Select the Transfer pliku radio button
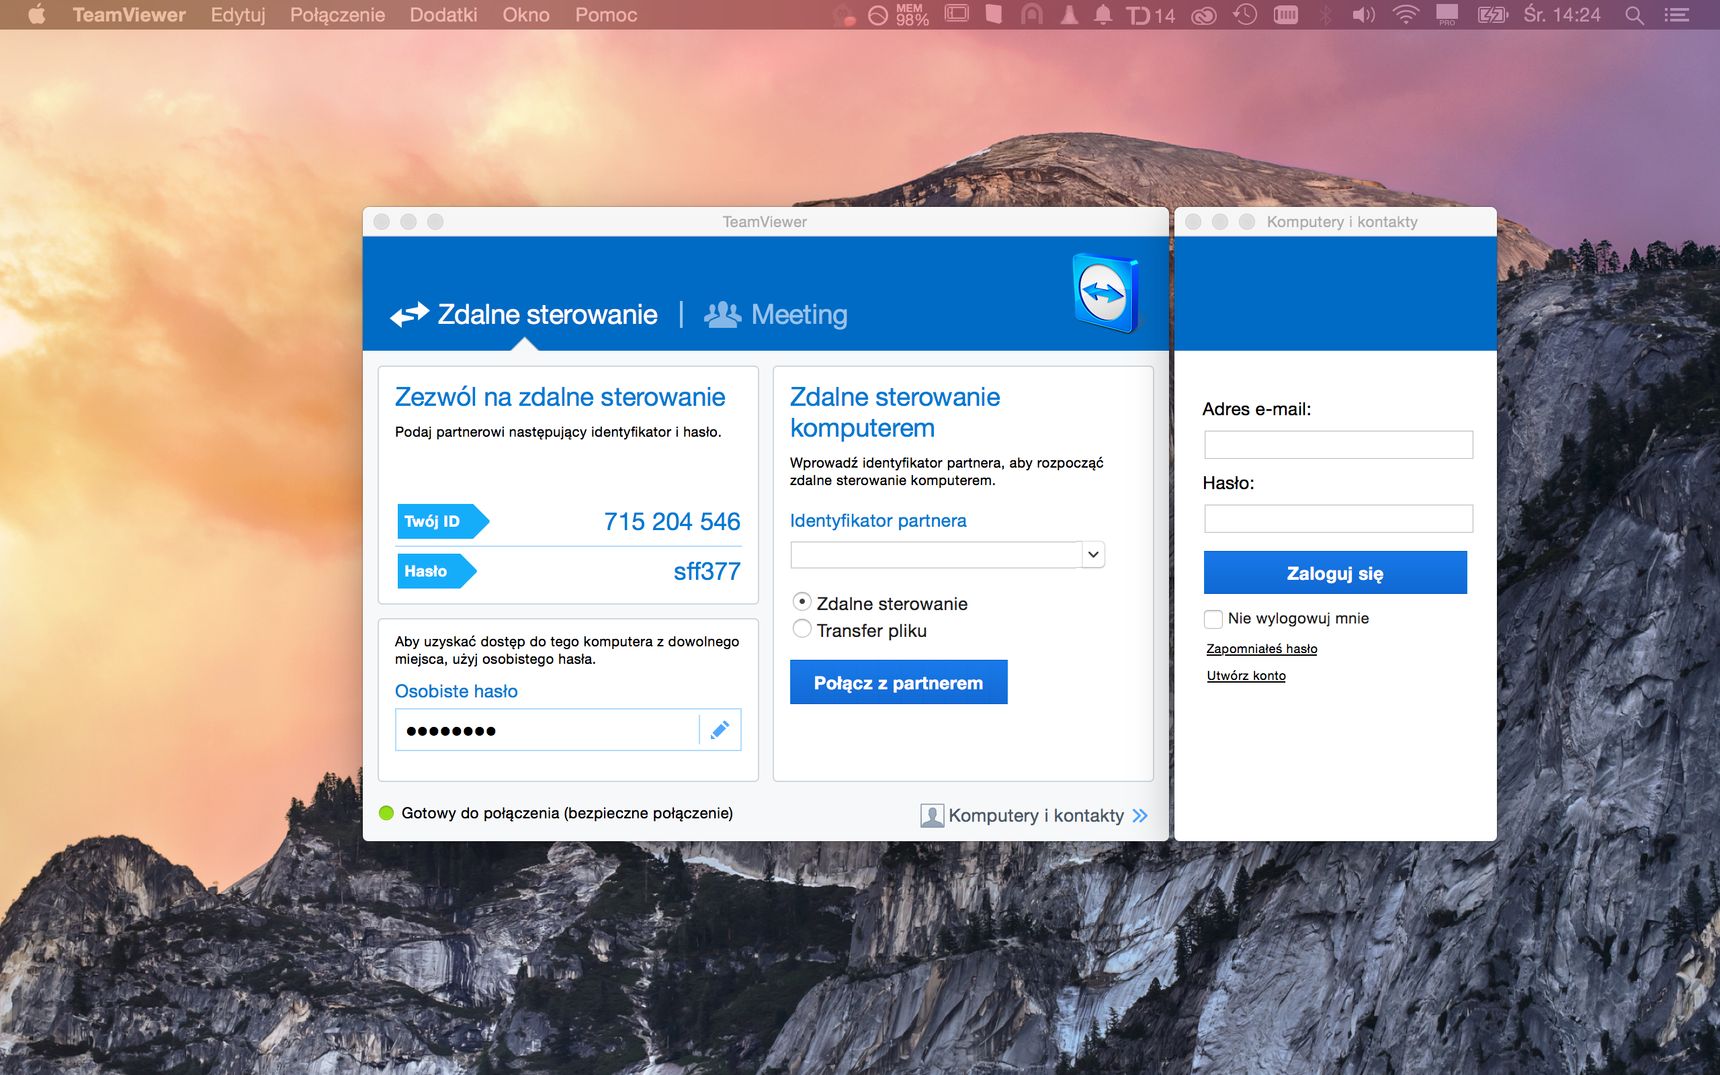The width and height of the screenshot is (1720, 1075). pos(802,629)
